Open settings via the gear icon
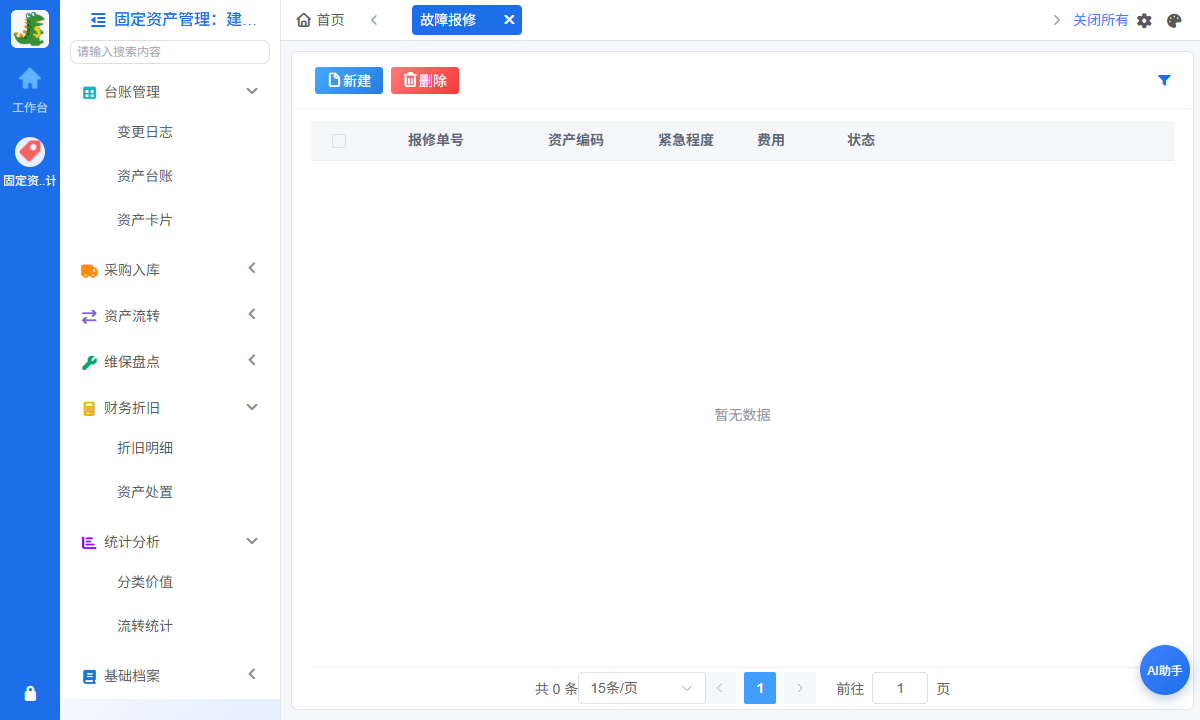 1145,20
